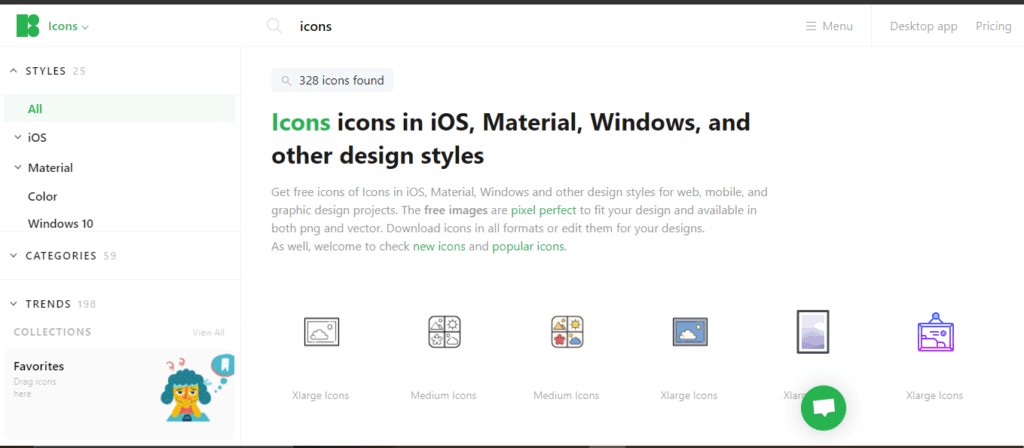The image size is (1024, 448).
Task: Click the 'Xlarge Icons' label under first icon
Action: (x=321, y=396)
